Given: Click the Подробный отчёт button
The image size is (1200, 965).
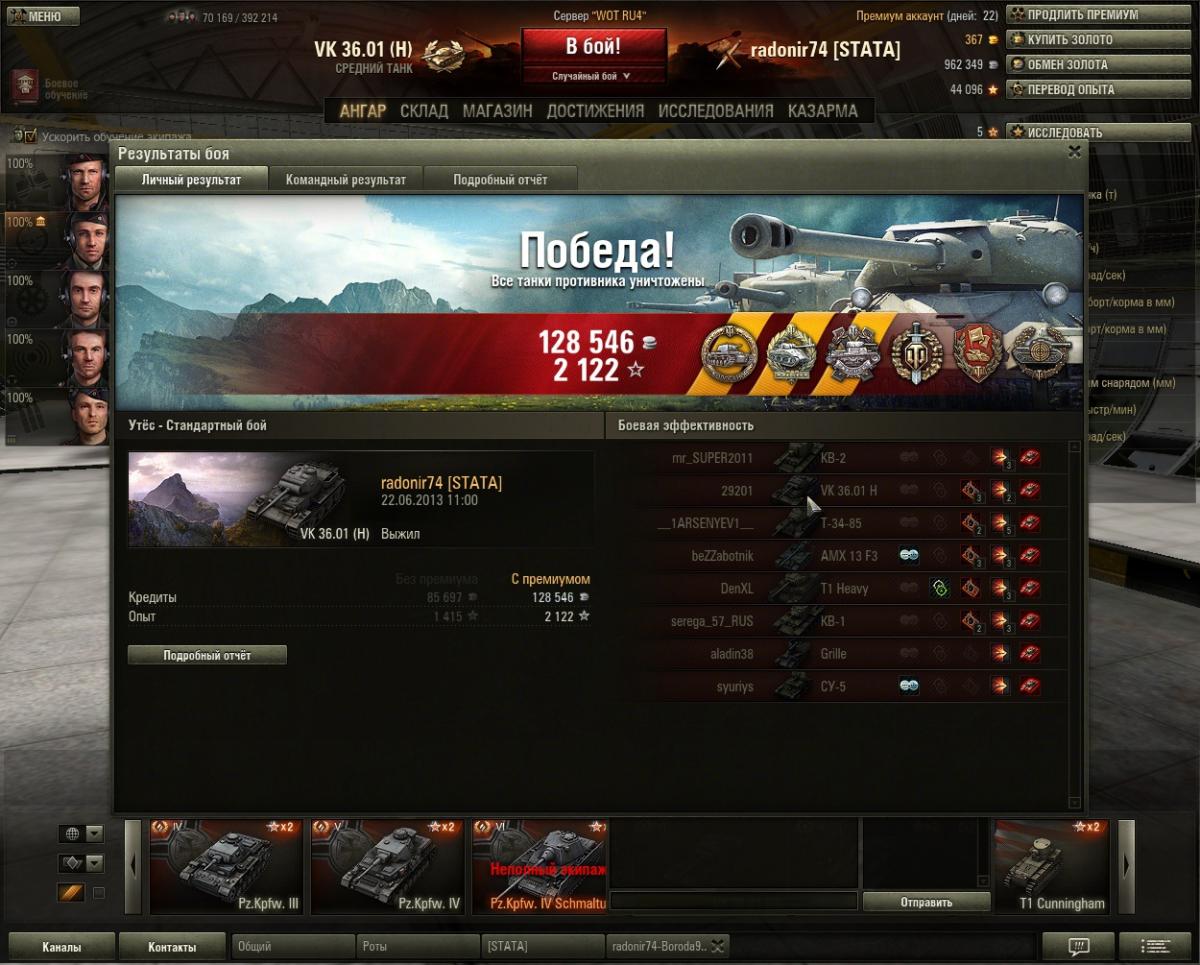Looking at the screenshot, I should click(207, 656).
